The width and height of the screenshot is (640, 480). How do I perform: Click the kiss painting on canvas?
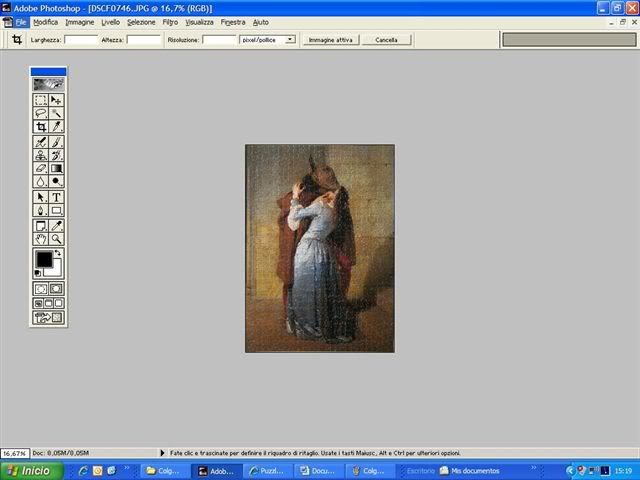coord(320,248)
